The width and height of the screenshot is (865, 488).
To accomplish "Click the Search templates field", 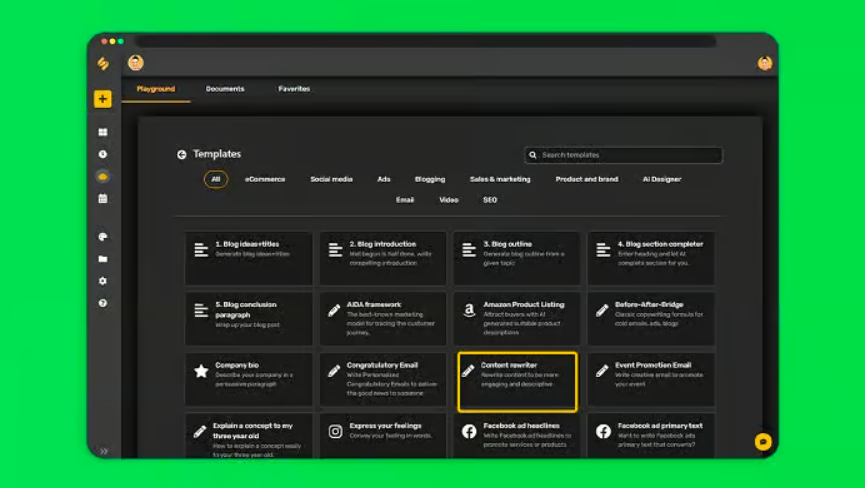I will point(623,155).
